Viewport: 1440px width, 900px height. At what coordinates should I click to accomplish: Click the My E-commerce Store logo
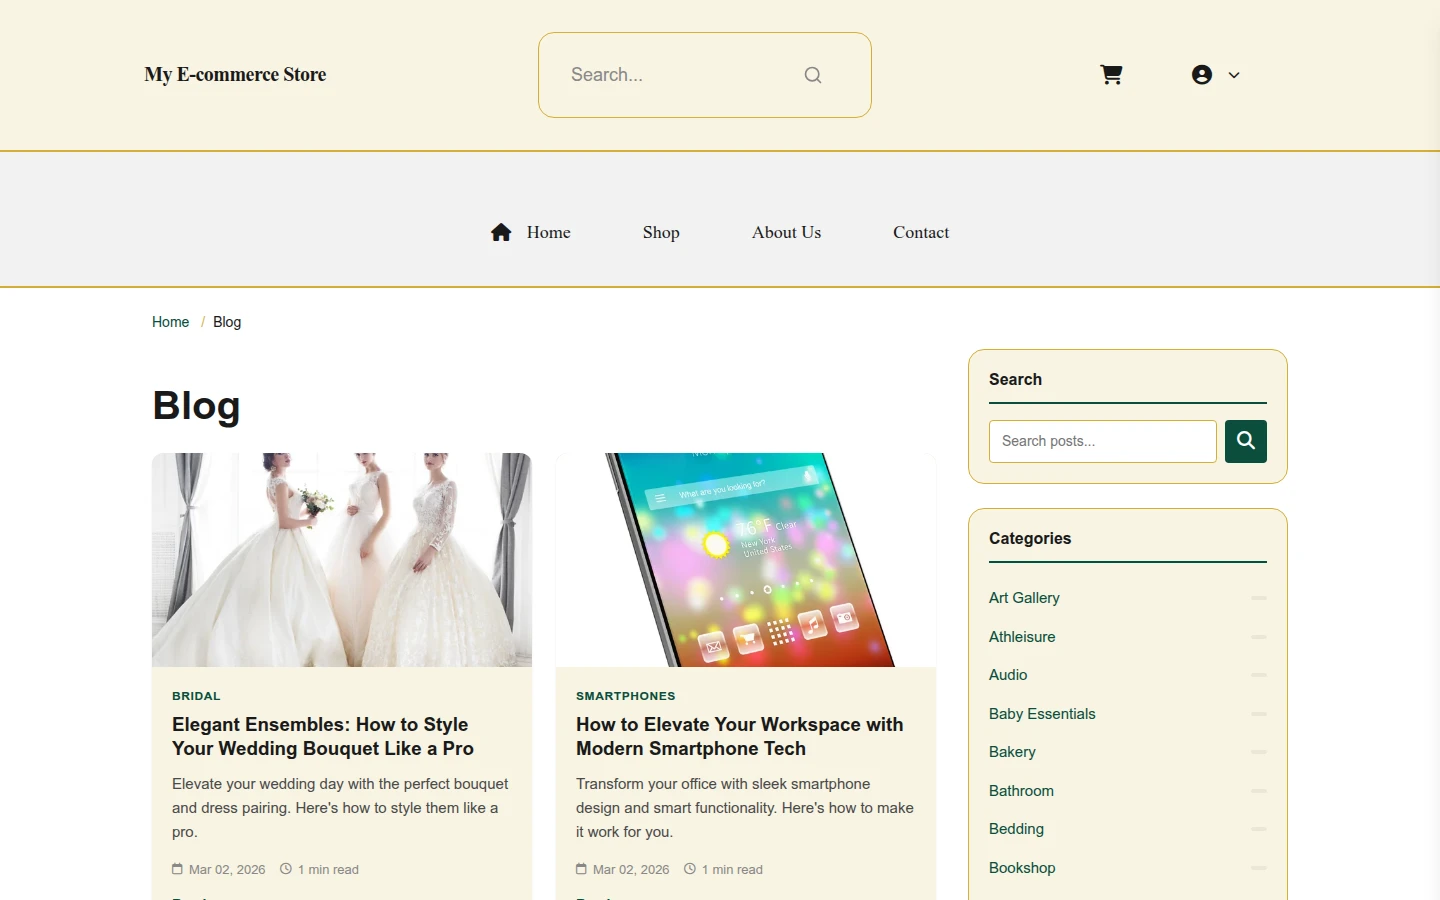pyautogui.click(x=235, y=75)
